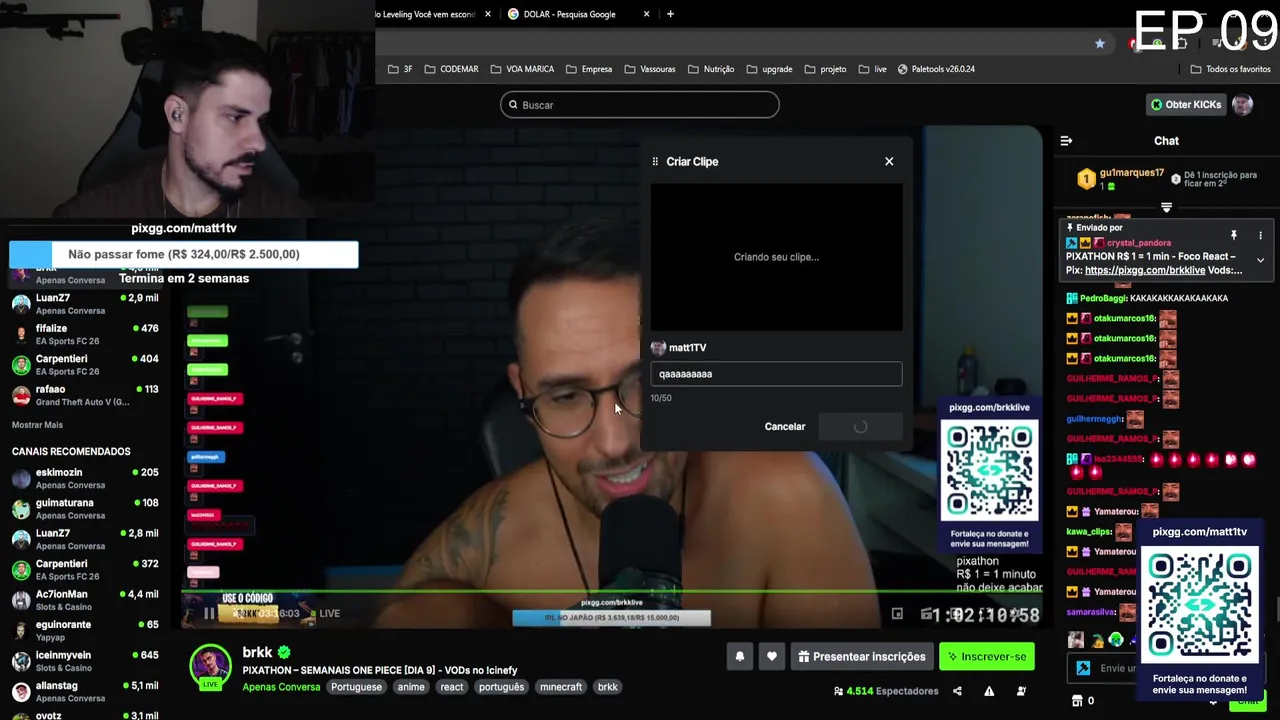
Task: Open Ac7ionMan recommended channel
Action: 85,600
